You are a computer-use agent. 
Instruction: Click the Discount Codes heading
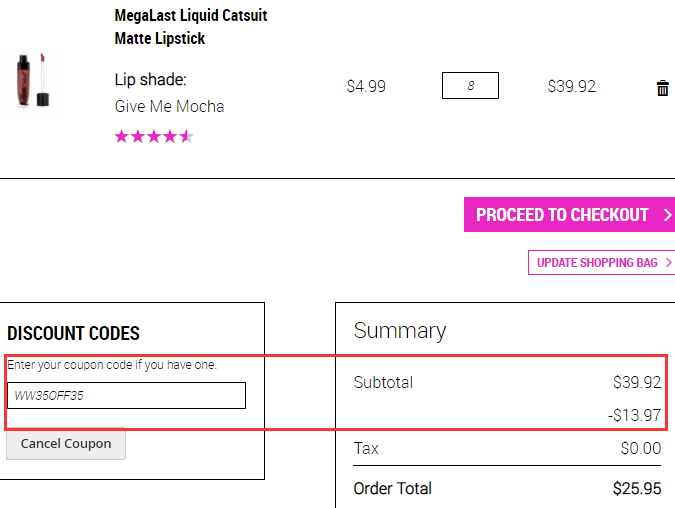click(73, 333)
